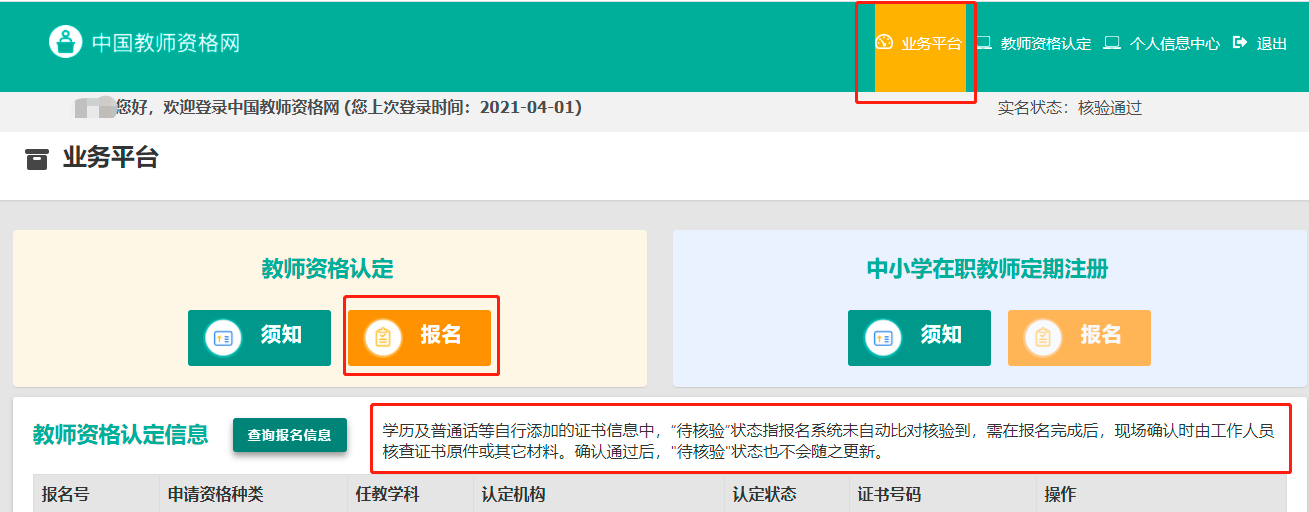Open 个人信息中心 from the top menu

1174,44
